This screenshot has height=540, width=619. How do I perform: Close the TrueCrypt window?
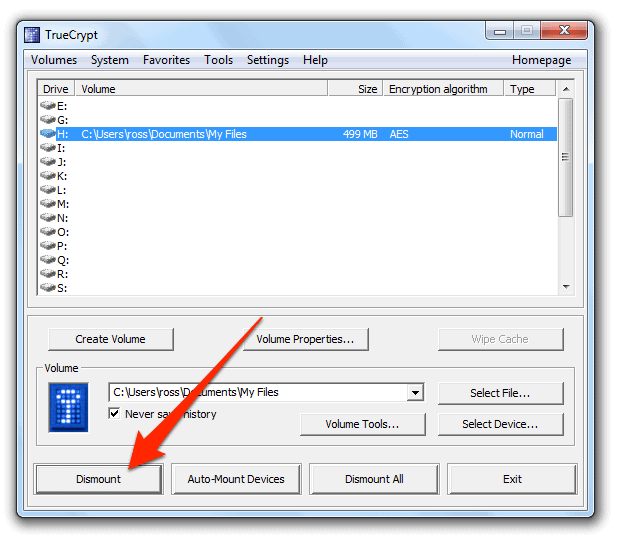(565, 31)
